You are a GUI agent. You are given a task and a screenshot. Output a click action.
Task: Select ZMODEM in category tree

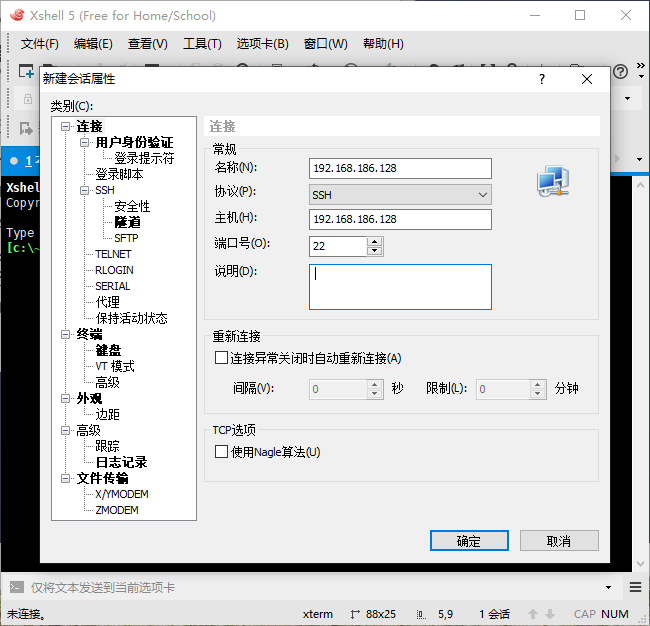pyautogui.click(x=116, y=510)
